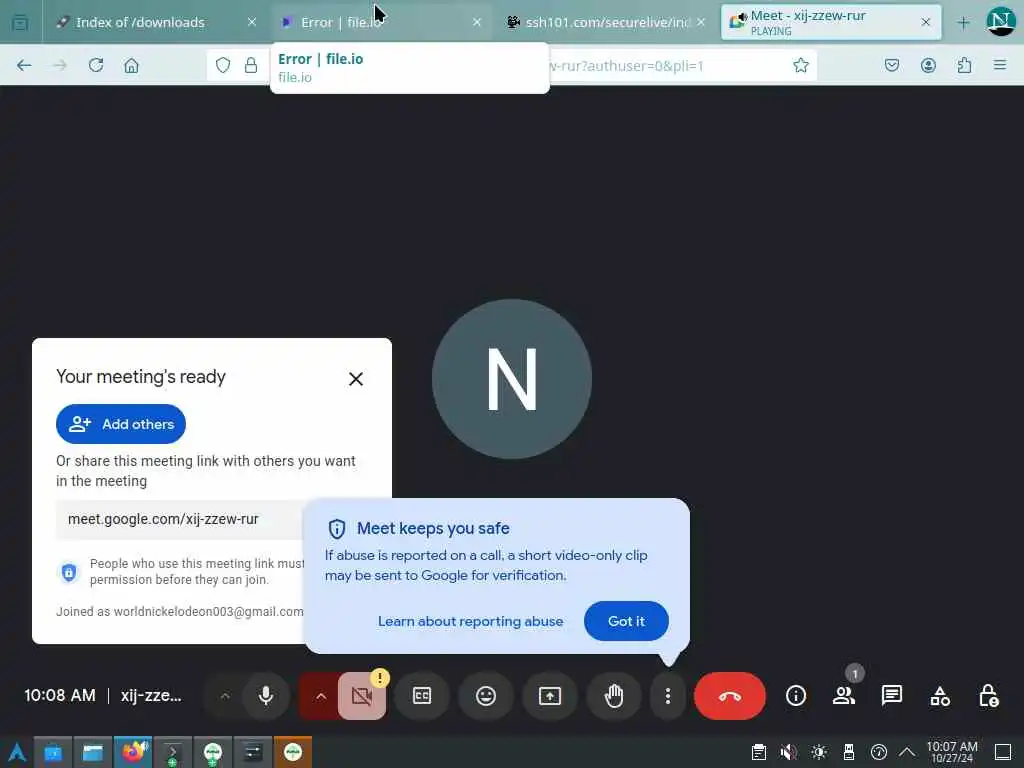The width and height of the screenshot is (1024, 768).
Task: Open the extensions puzzle icon
Action: 964,65
